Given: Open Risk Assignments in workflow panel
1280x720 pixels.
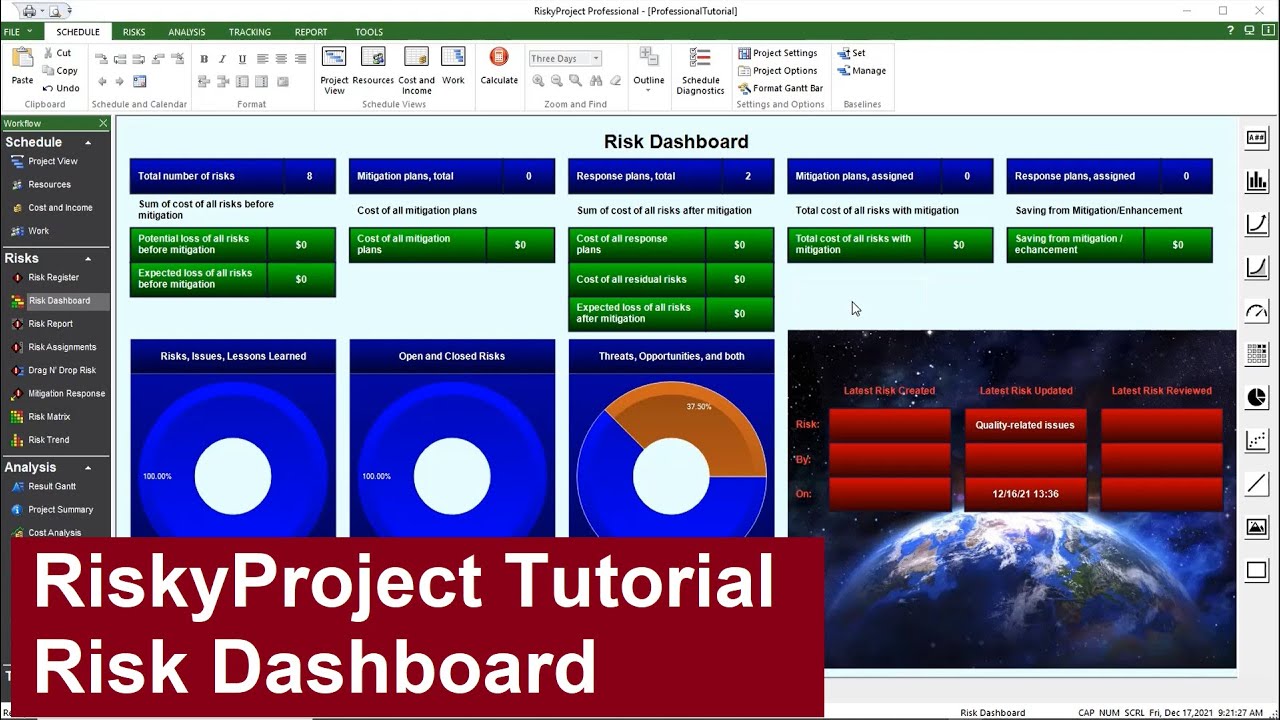Looking at the screenshot, I should click(x=62, y=347).
